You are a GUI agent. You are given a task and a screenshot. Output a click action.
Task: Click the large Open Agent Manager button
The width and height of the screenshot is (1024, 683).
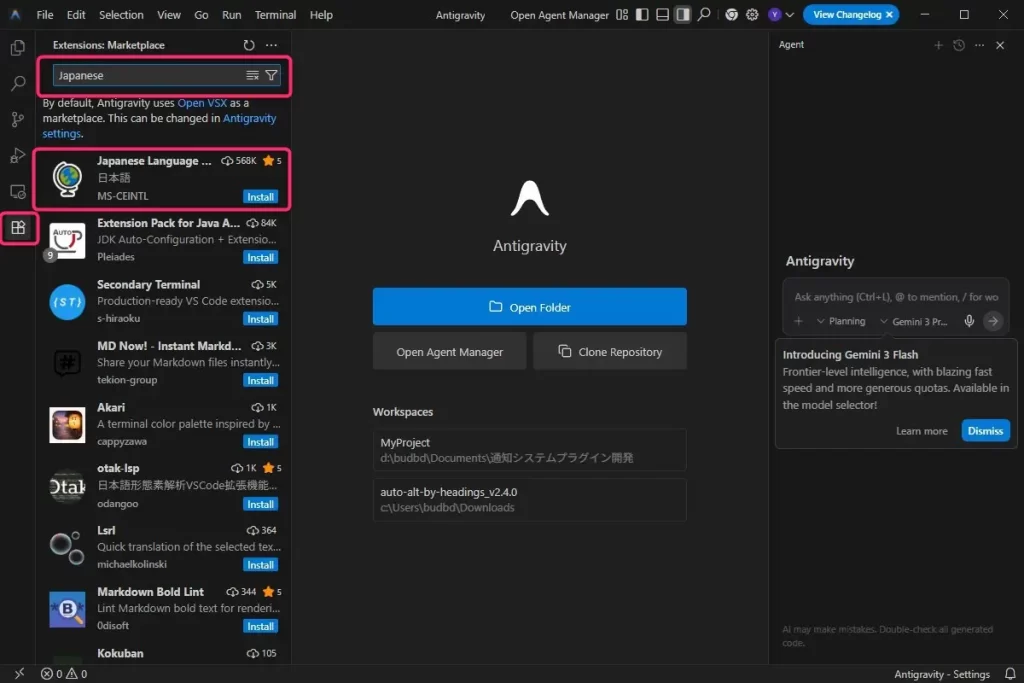[x=449, y=351]
